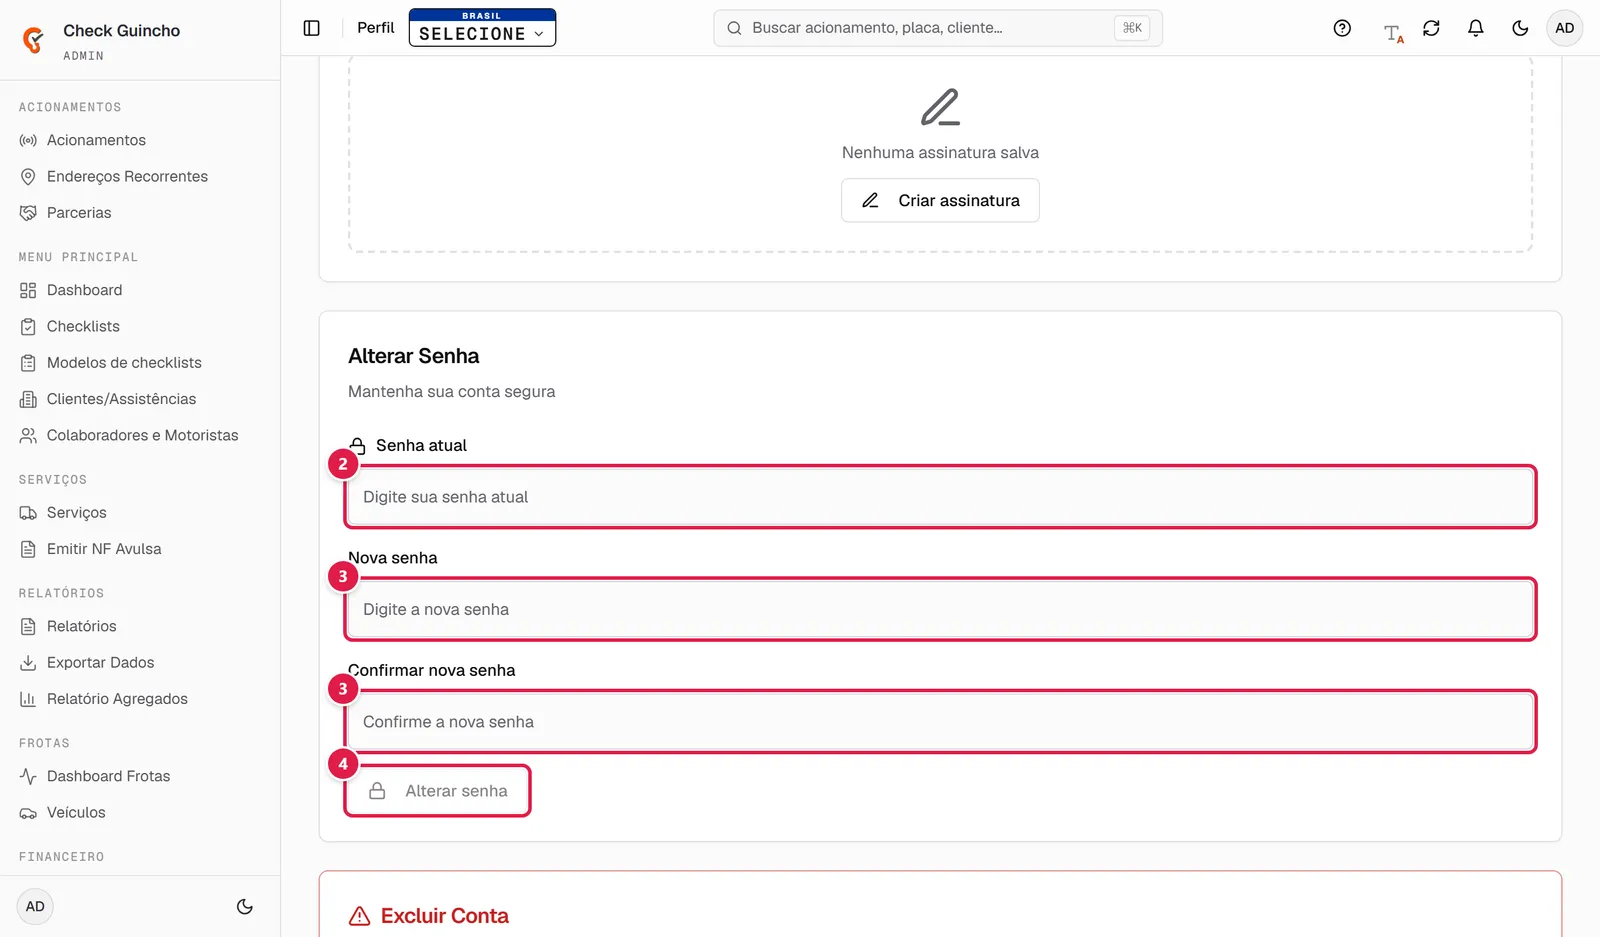Toggle dark mode in top bar
The width and height of the screenshot is (1600, 937).
1520,28
